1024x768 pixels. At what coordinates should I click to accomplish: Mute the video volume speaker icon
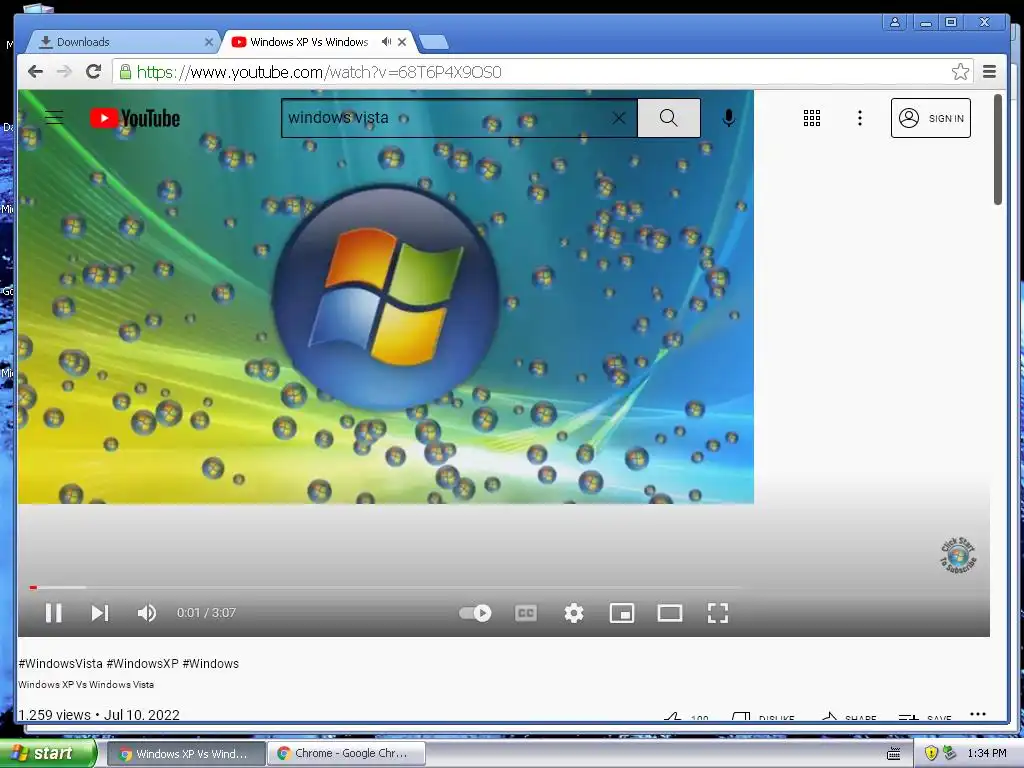[x=146, y=613]
